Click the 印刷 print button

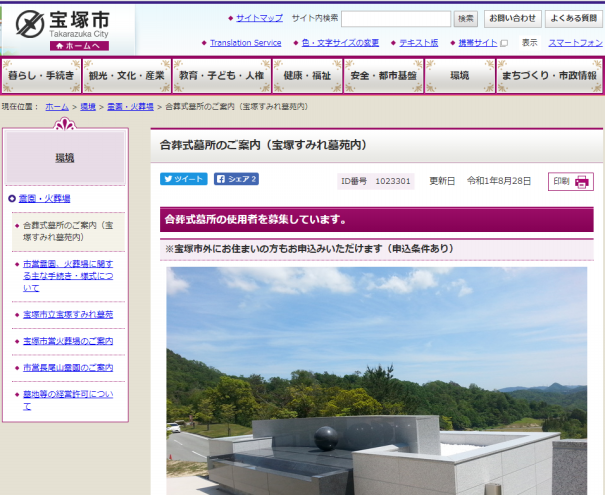click(571, 181)
